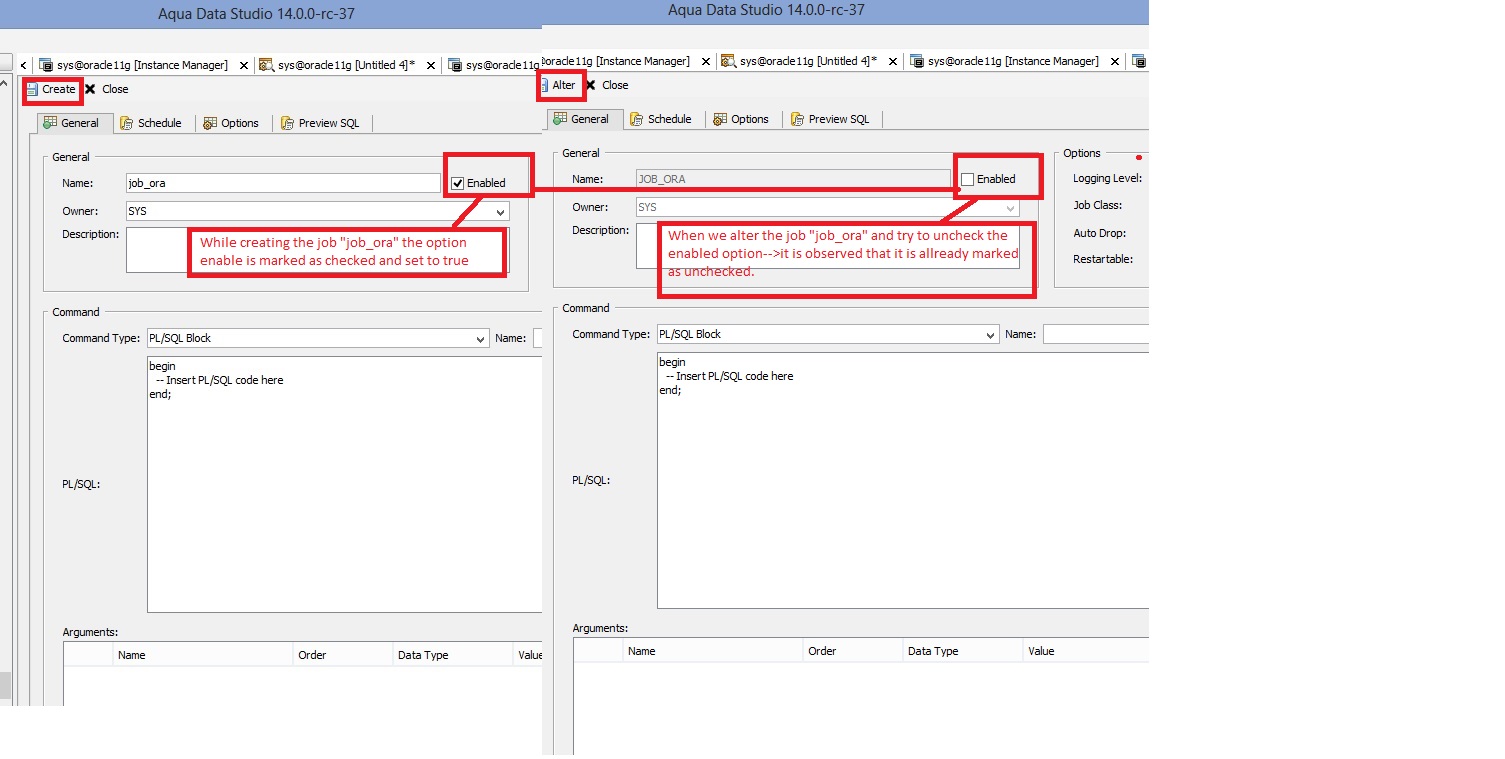Open the Schedule tab in the Alter job editor
1505x759 pixels.
661,119
